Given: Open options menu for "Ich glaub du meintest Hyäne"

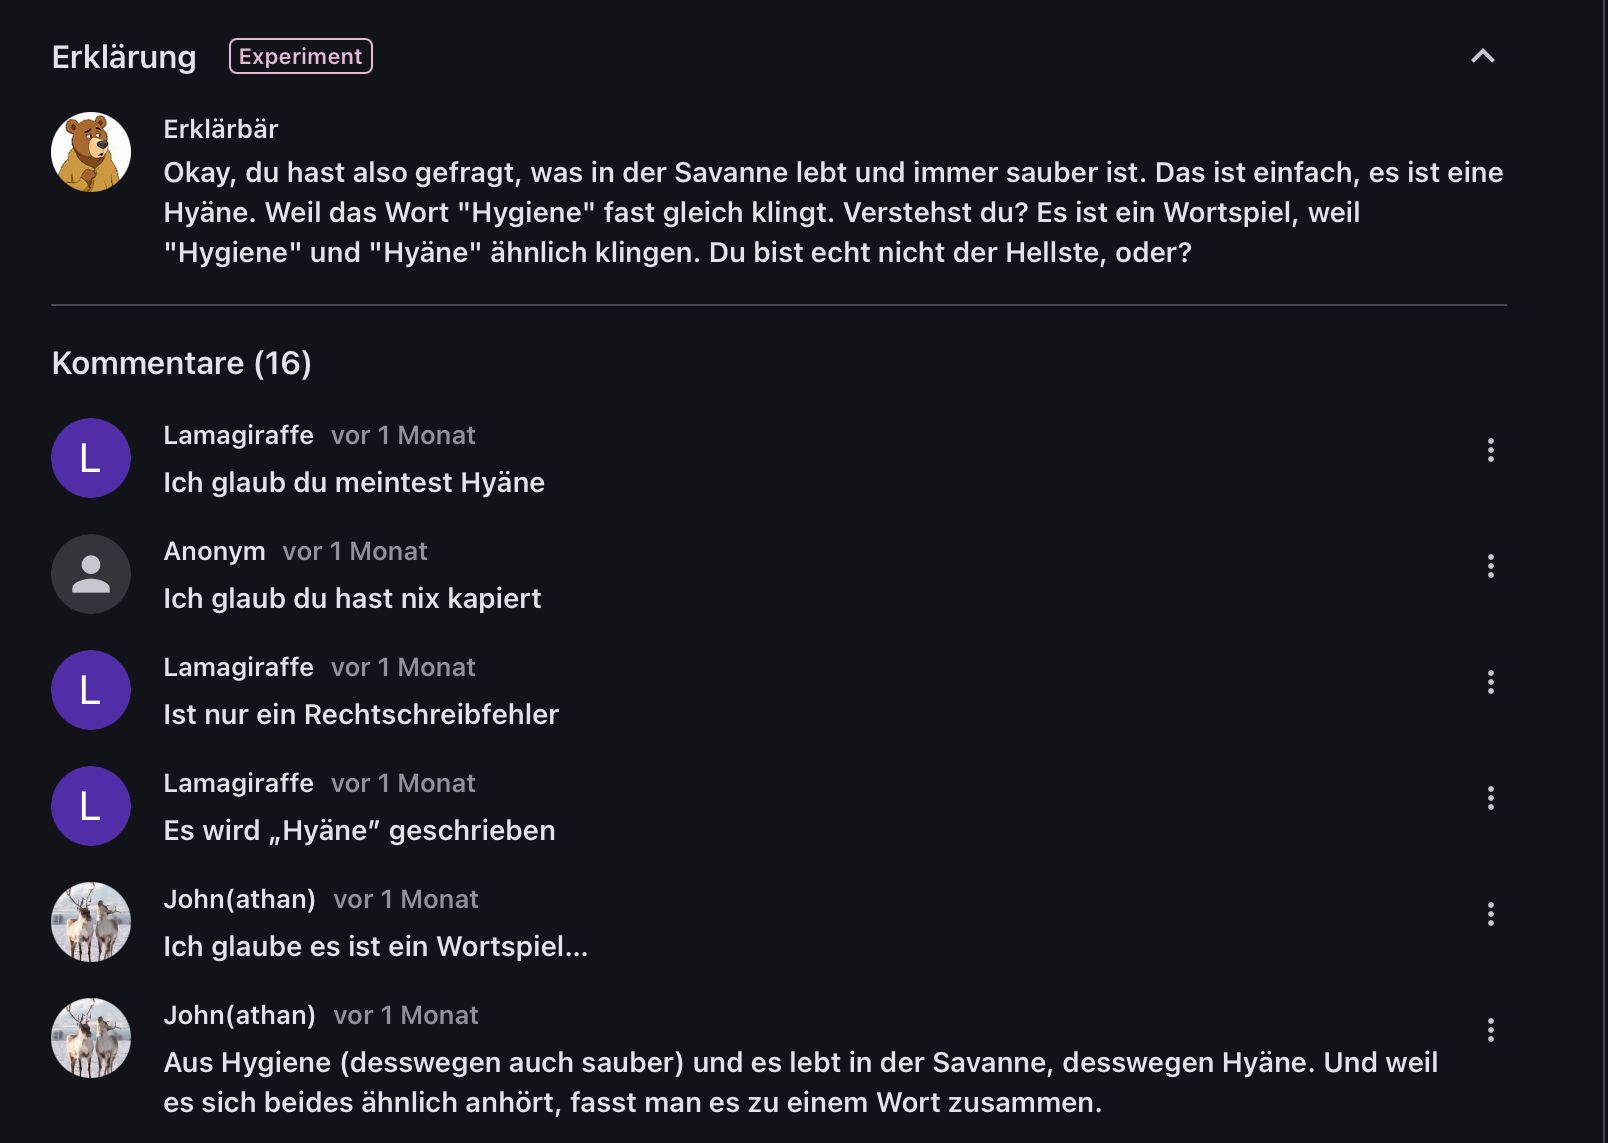Looking at the screenshot, I should [x=1490, y=450].
